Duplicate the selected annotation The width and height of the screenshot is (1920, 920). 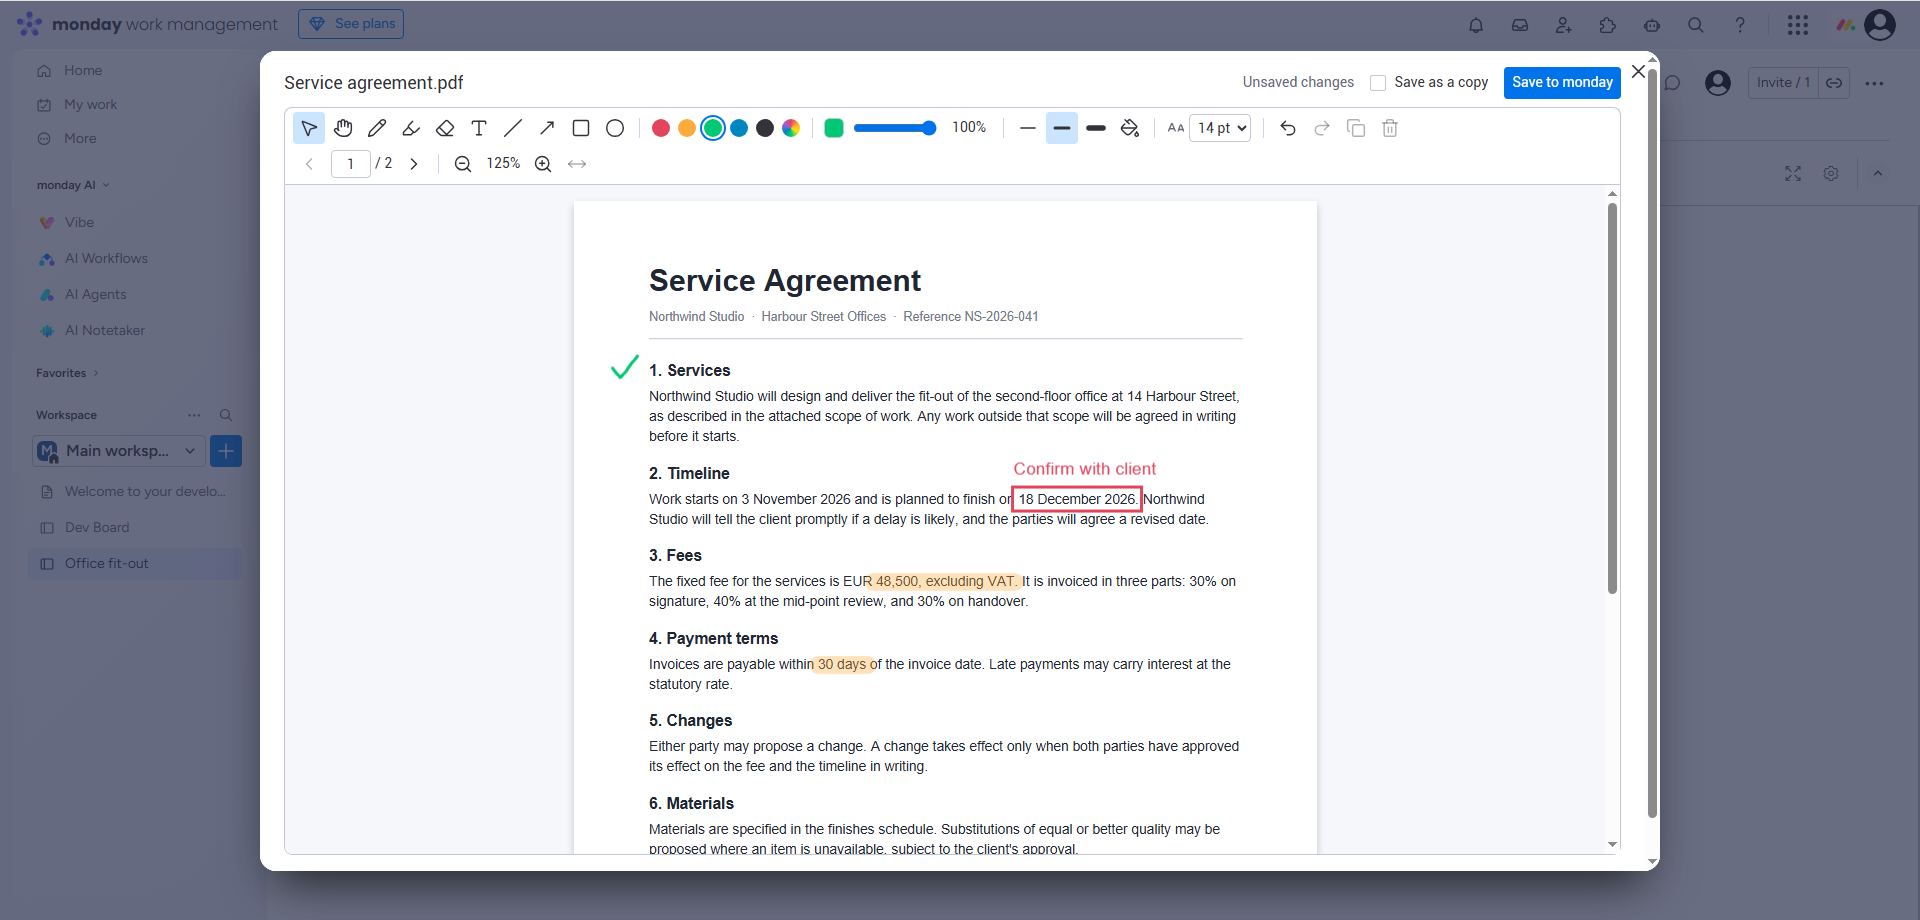[x=1356, y=128]
